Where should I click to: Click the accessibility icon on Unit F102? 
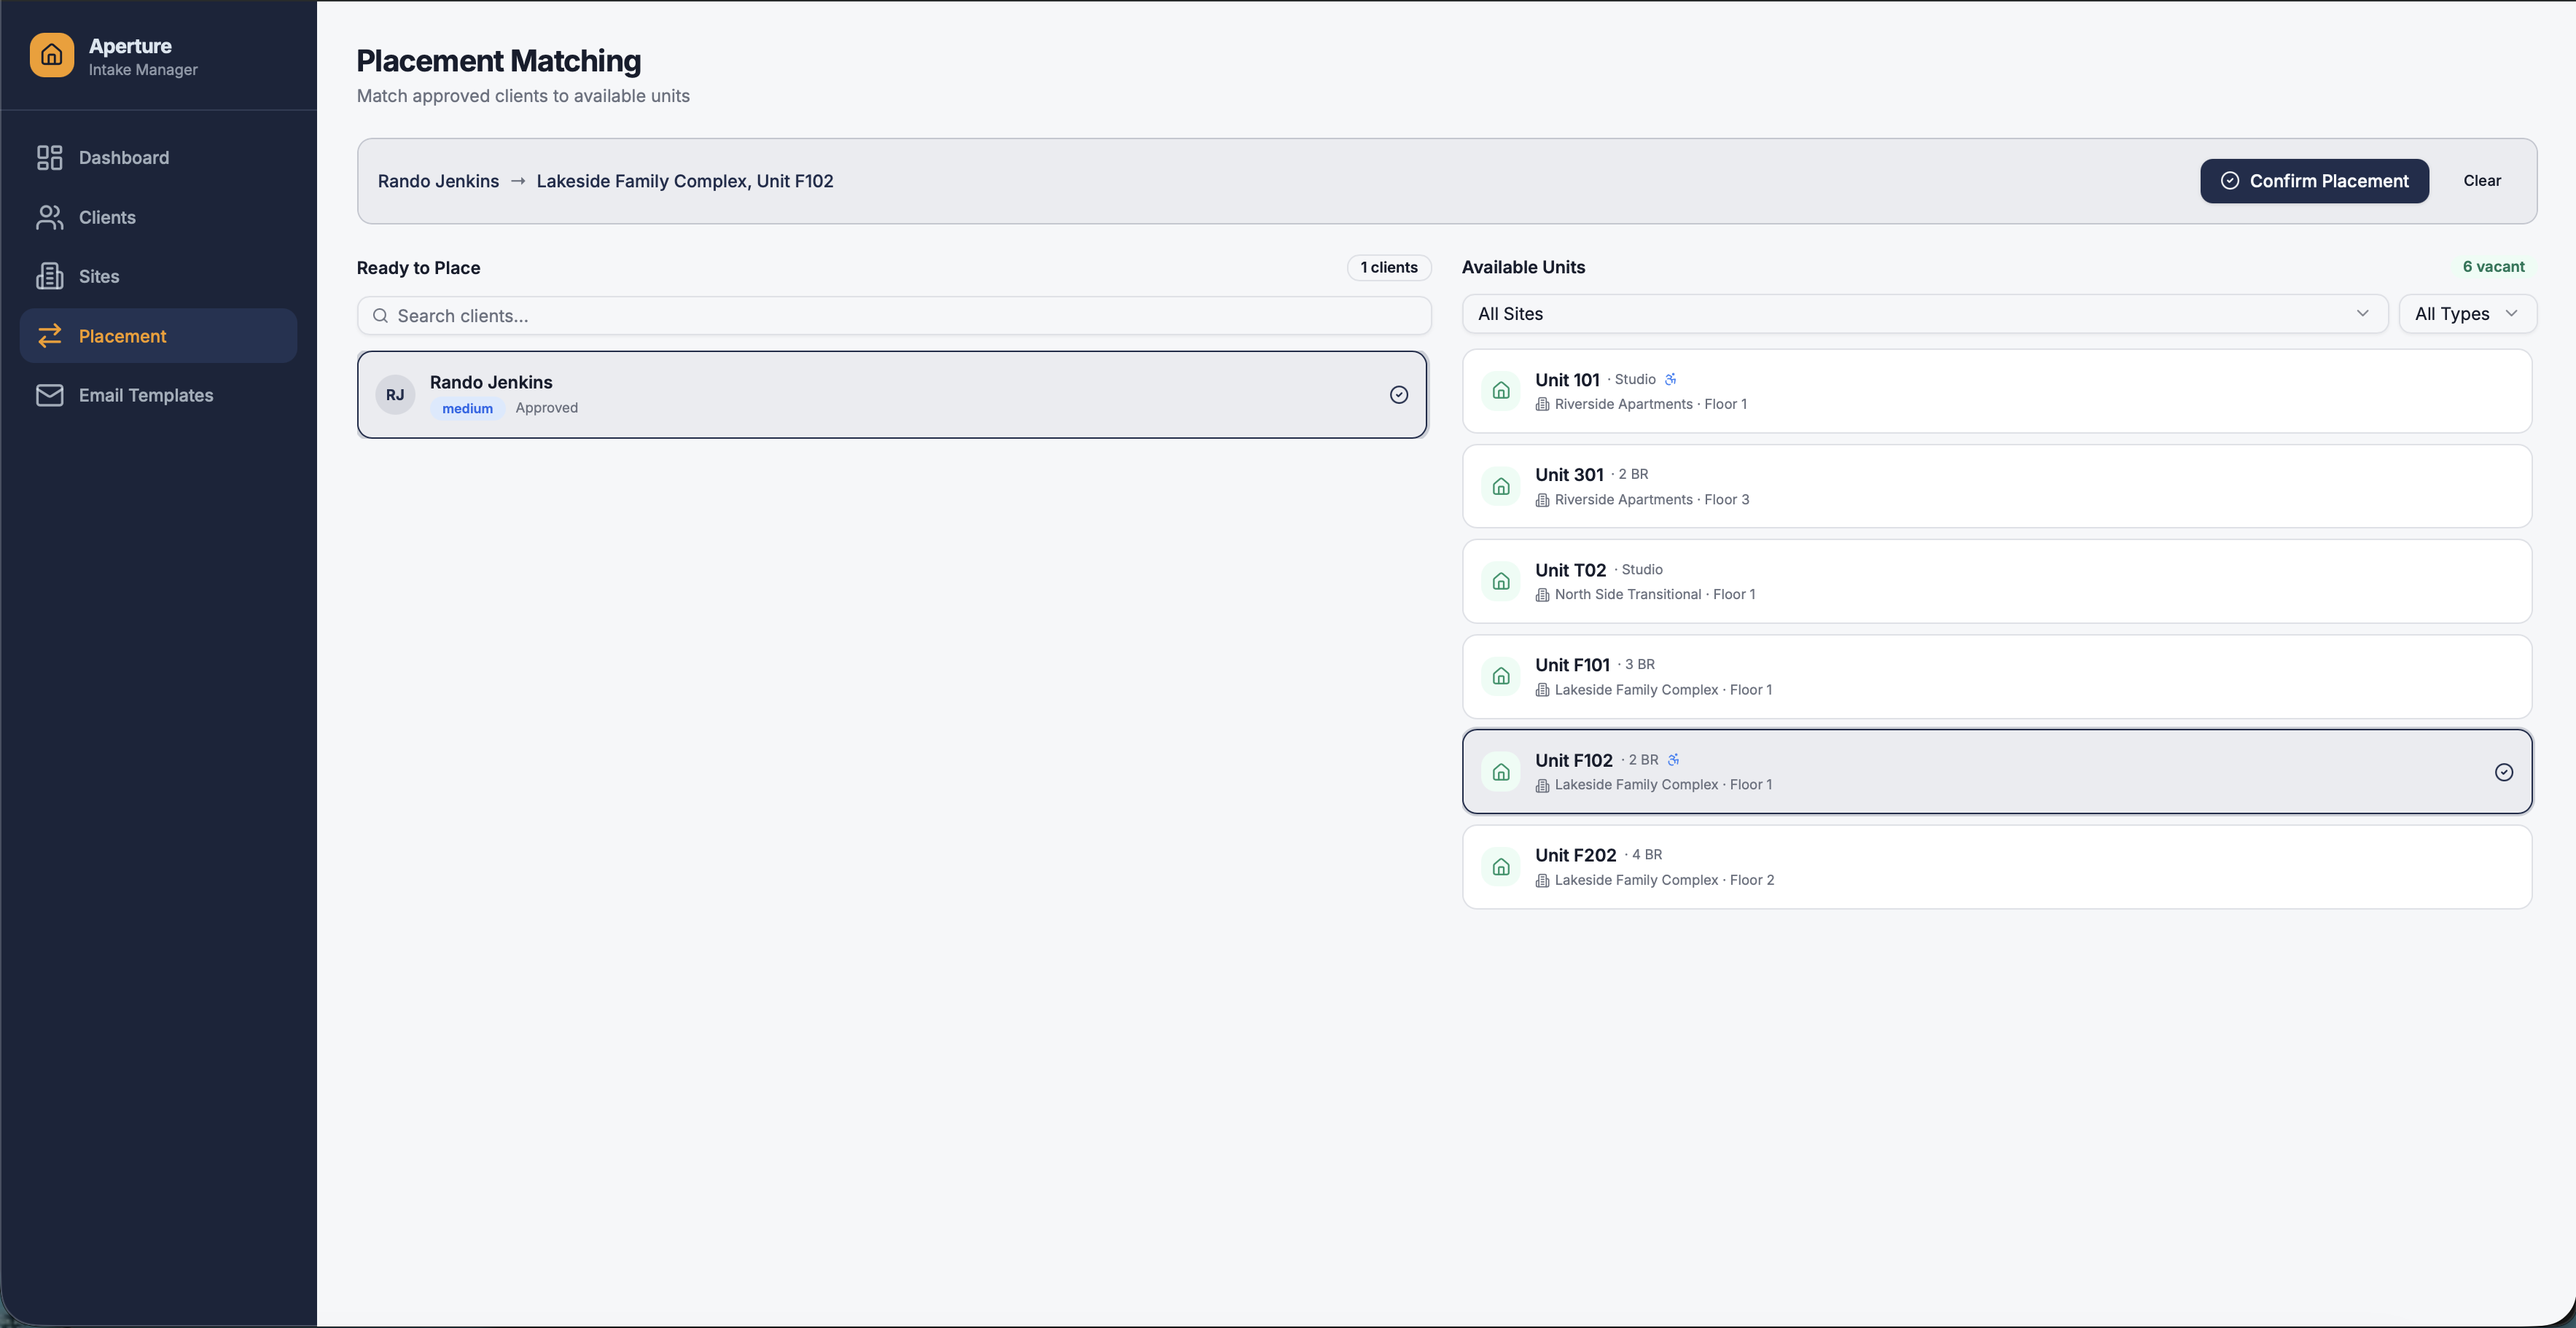tap(1674, 760)
